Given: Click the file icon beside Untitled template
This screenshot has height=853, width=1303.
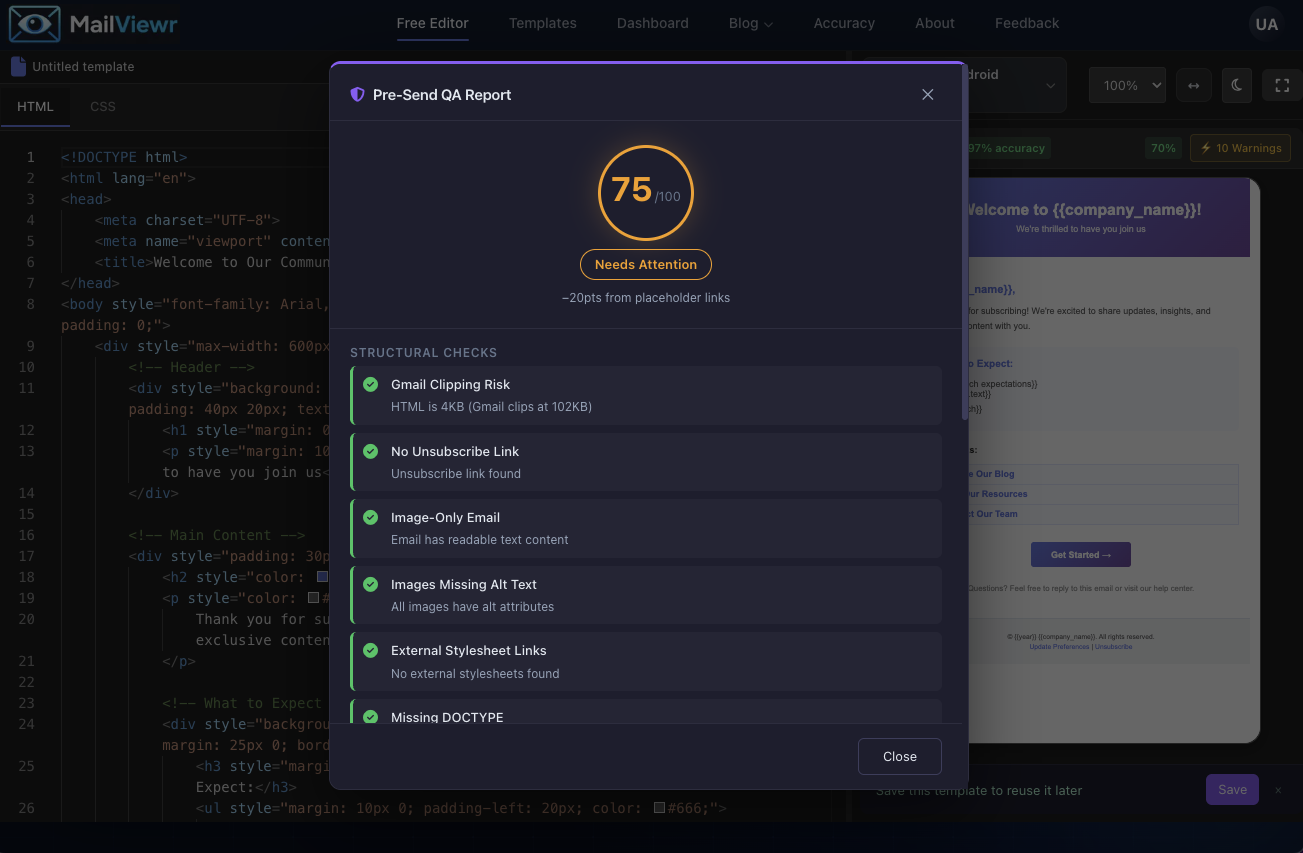Looking at the screenshot, I should pyautogui.click(x=18, y=66).
